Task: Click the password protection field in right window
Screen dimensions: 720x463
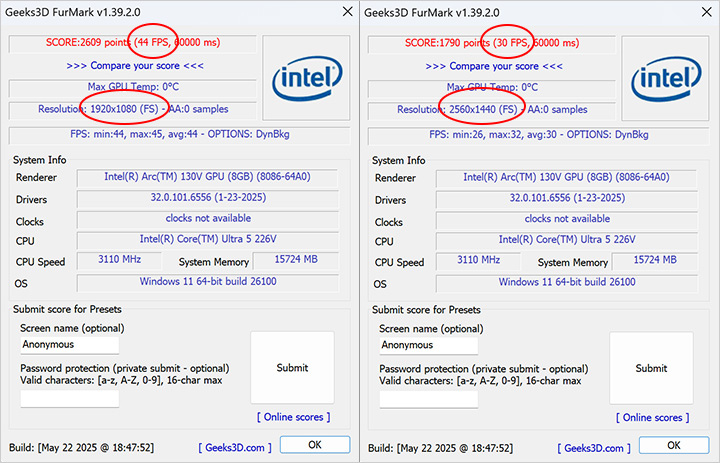Action: pos(429,399)
